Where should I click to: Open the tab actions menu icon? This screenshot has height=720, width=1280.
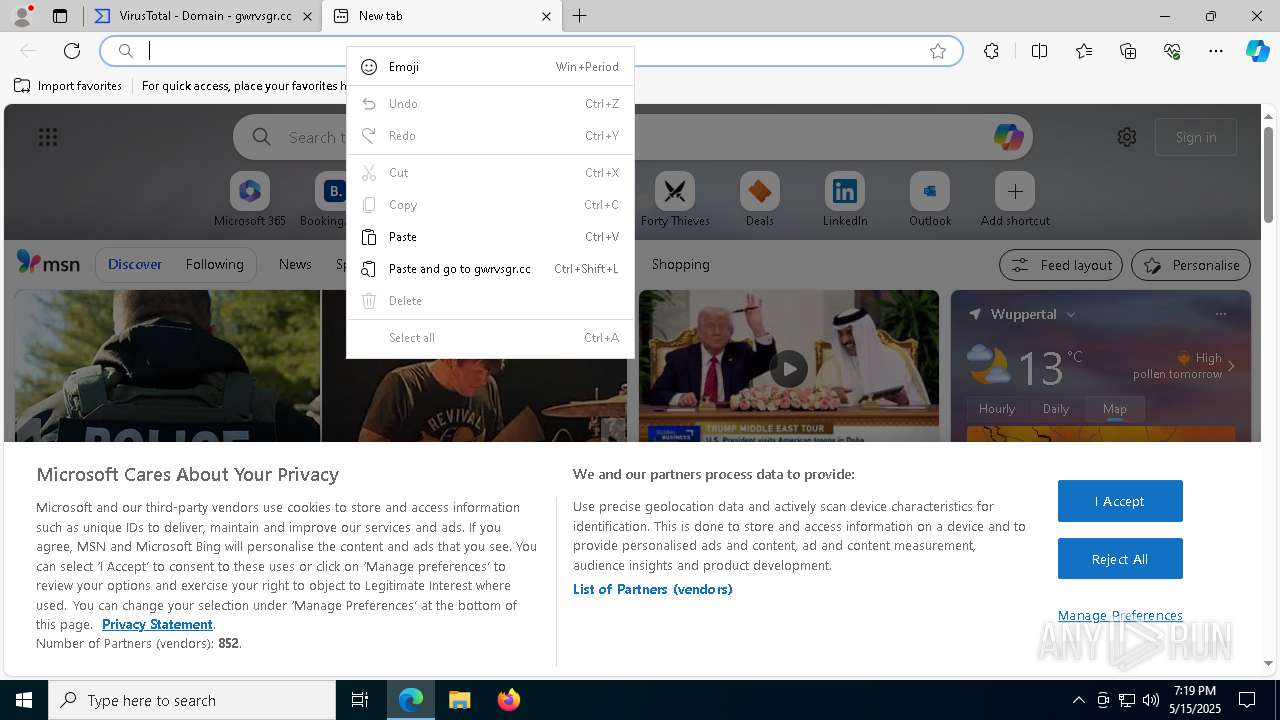(60, 16)
